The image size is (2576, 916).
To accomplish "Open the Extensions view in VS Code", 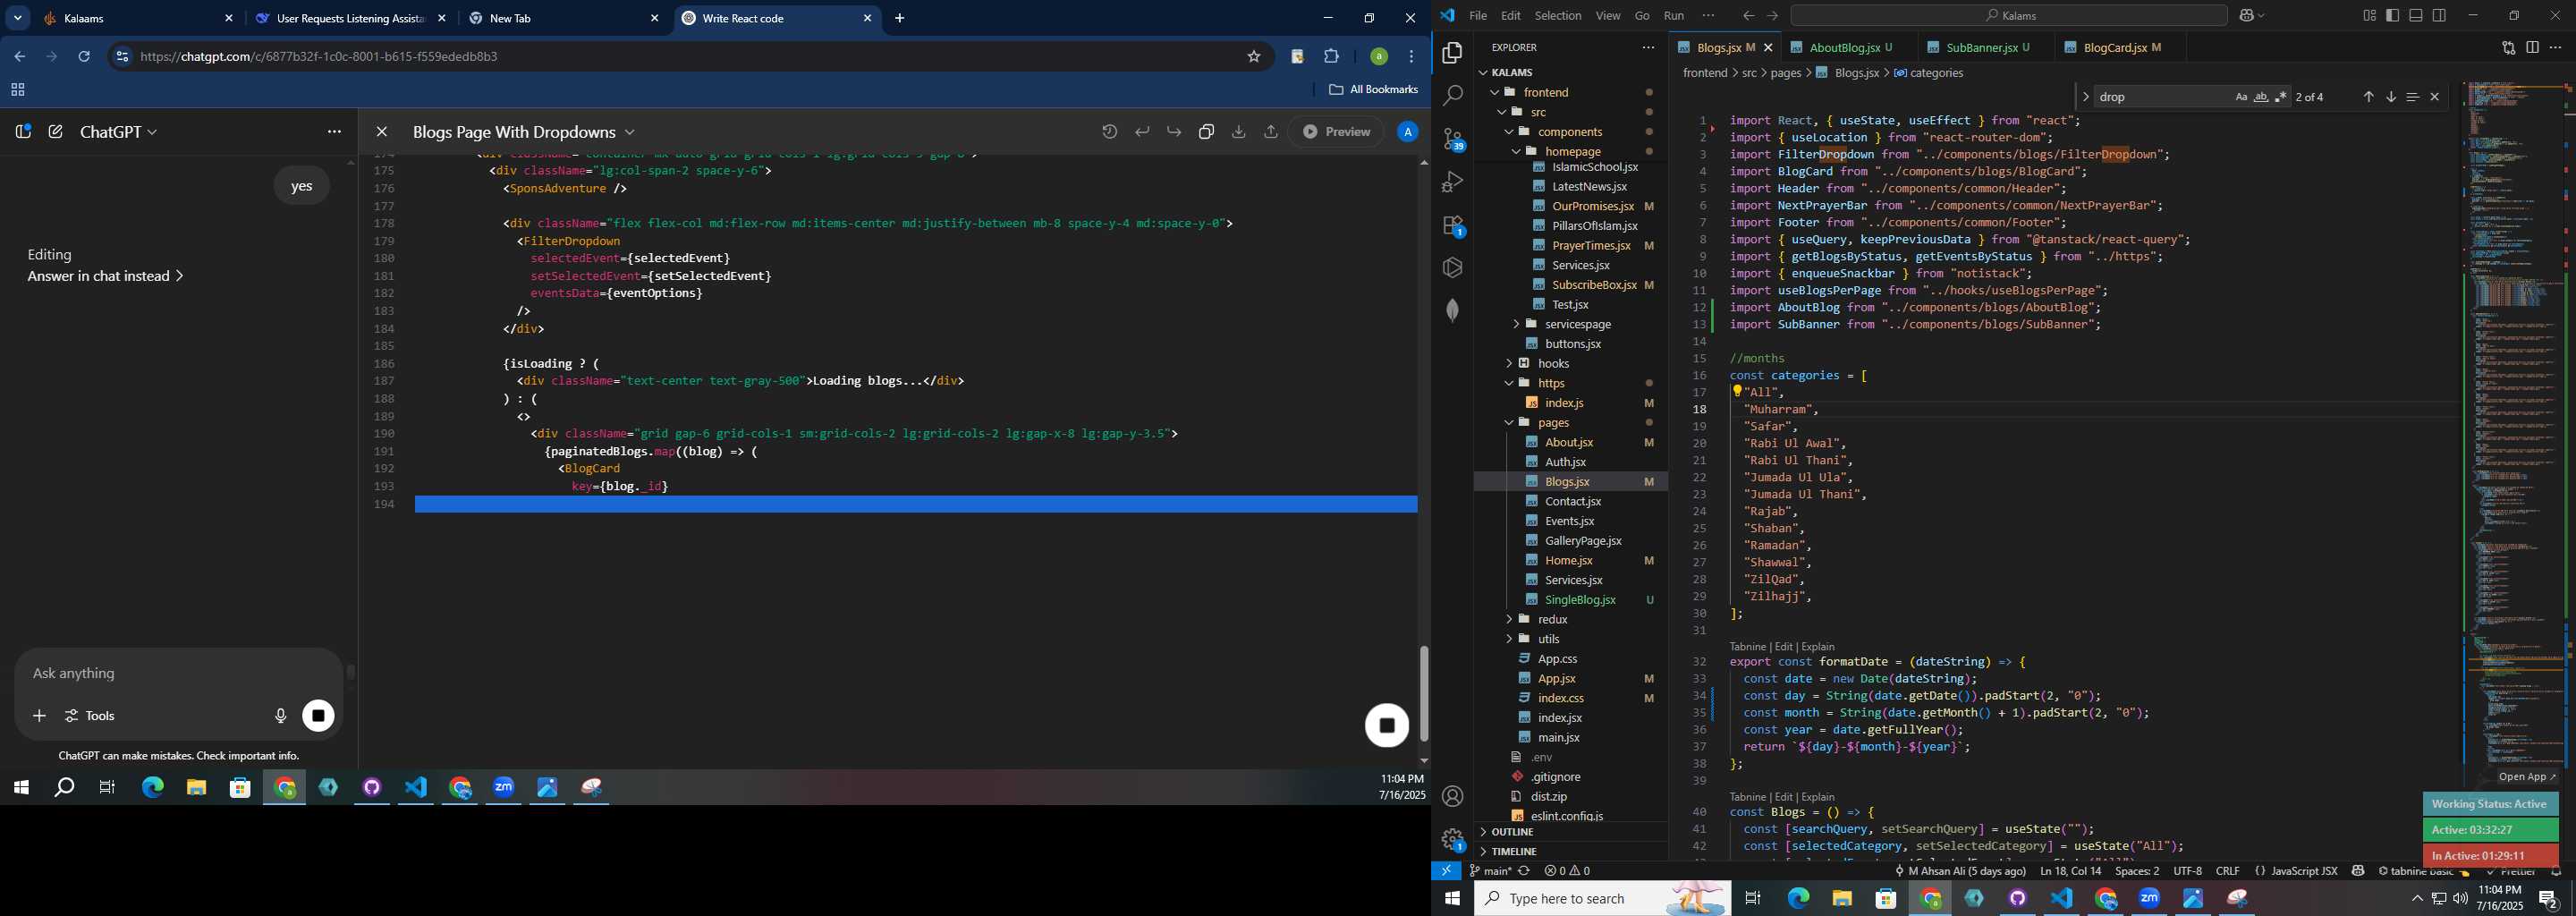I will click(1453, 226).
